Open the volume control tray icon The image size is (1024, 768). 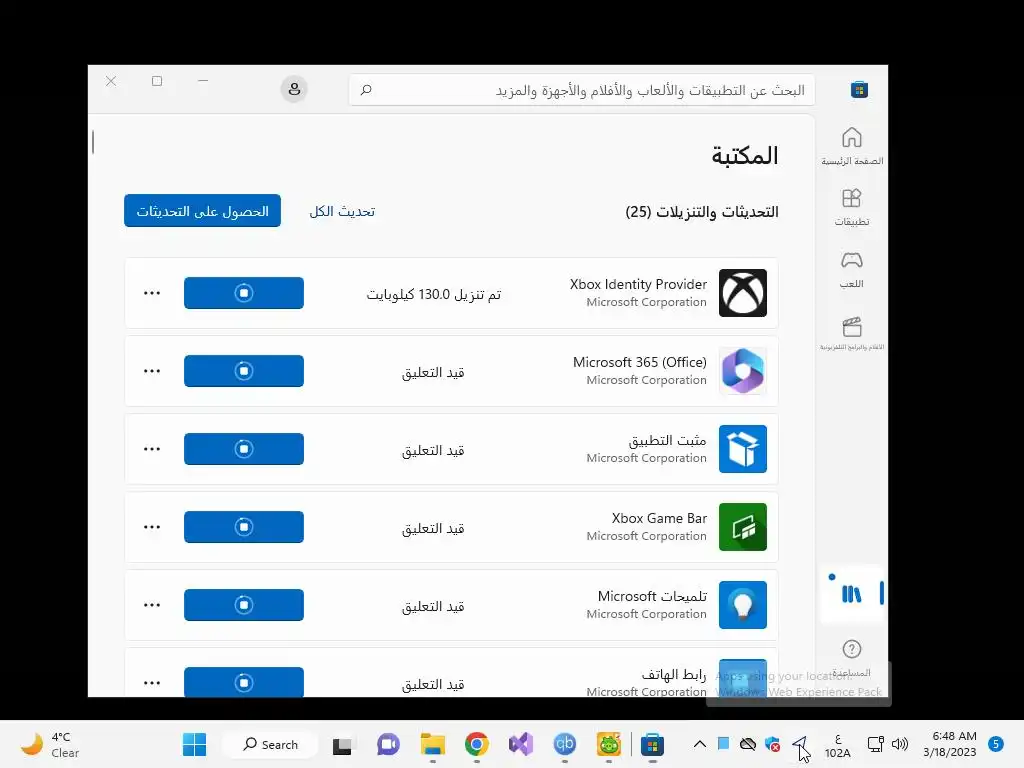point(900,744)
